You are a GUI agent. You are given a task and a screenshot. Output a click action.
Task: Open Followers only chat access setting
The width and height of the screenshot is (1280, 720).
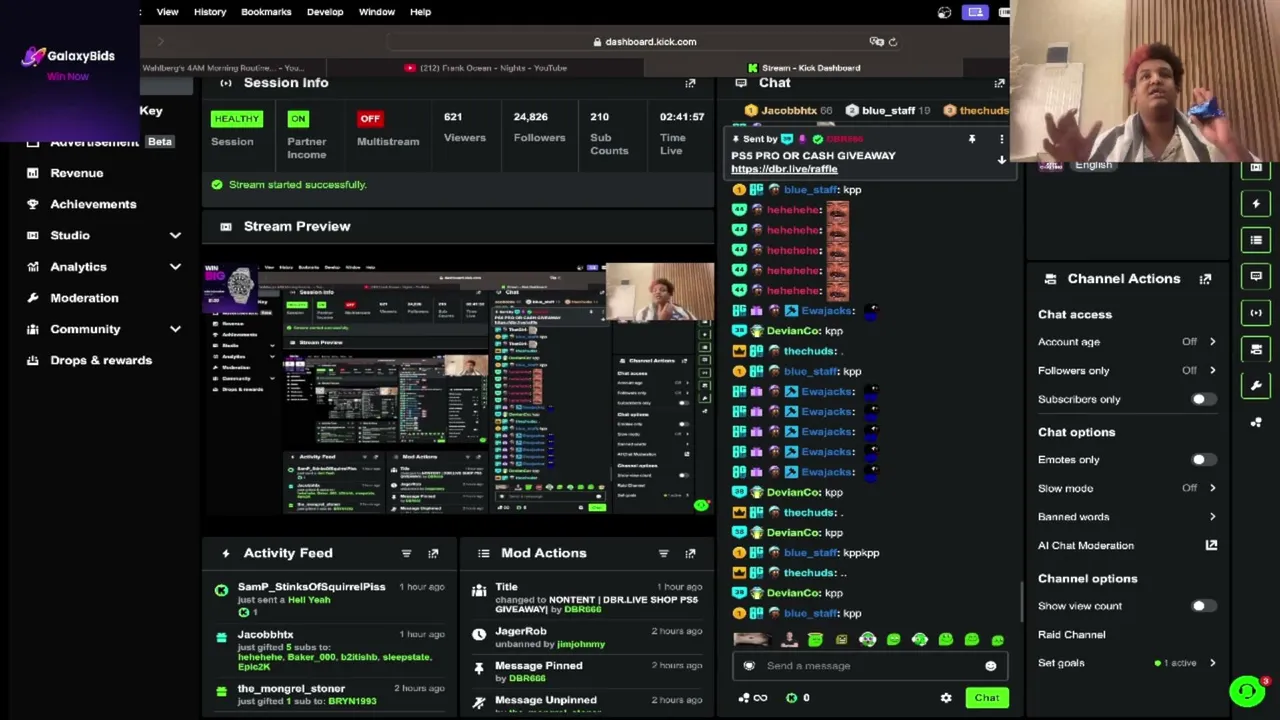(x=1127, y=370)
